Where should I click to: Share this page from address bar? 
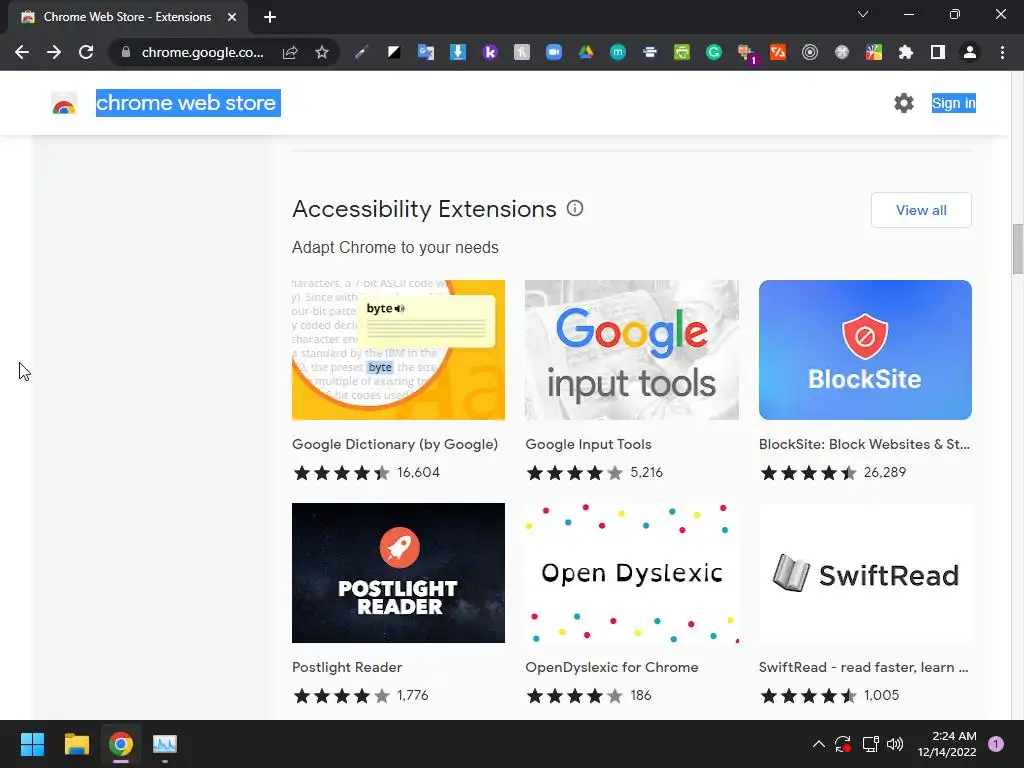pos(290,52)
